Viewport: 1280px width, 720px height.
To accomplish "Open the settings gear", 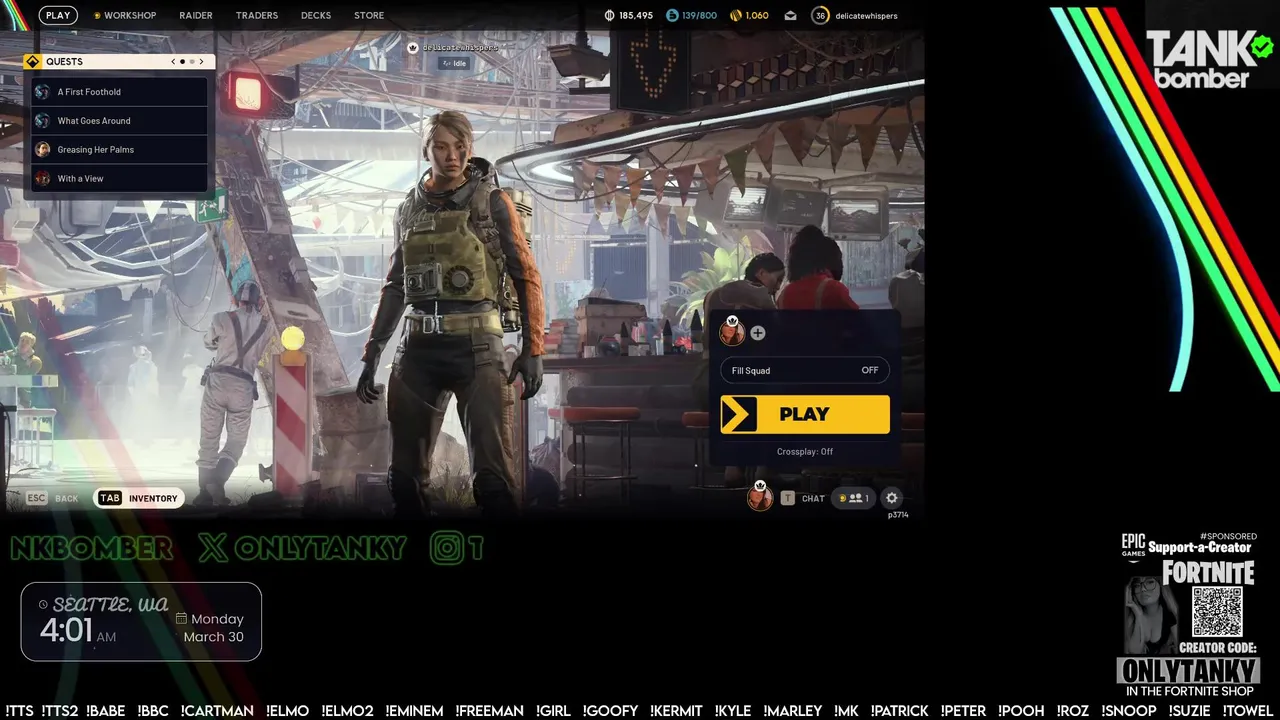I will click(x=892, y=498).
